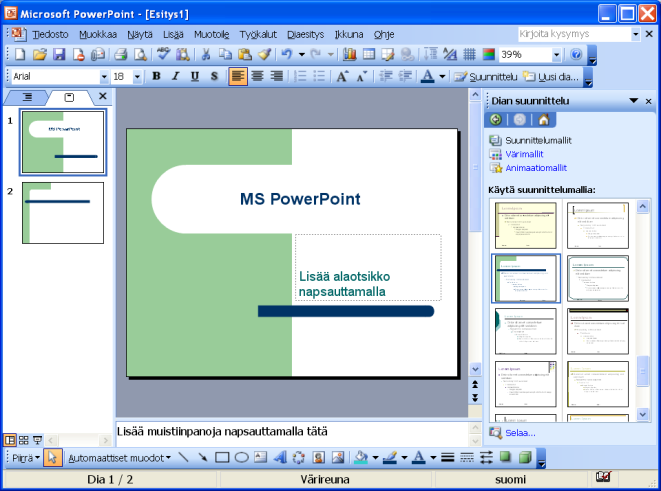Screen dimensions: 661x491
Task: Decrease font size with small A
Action: click(362, 76)
